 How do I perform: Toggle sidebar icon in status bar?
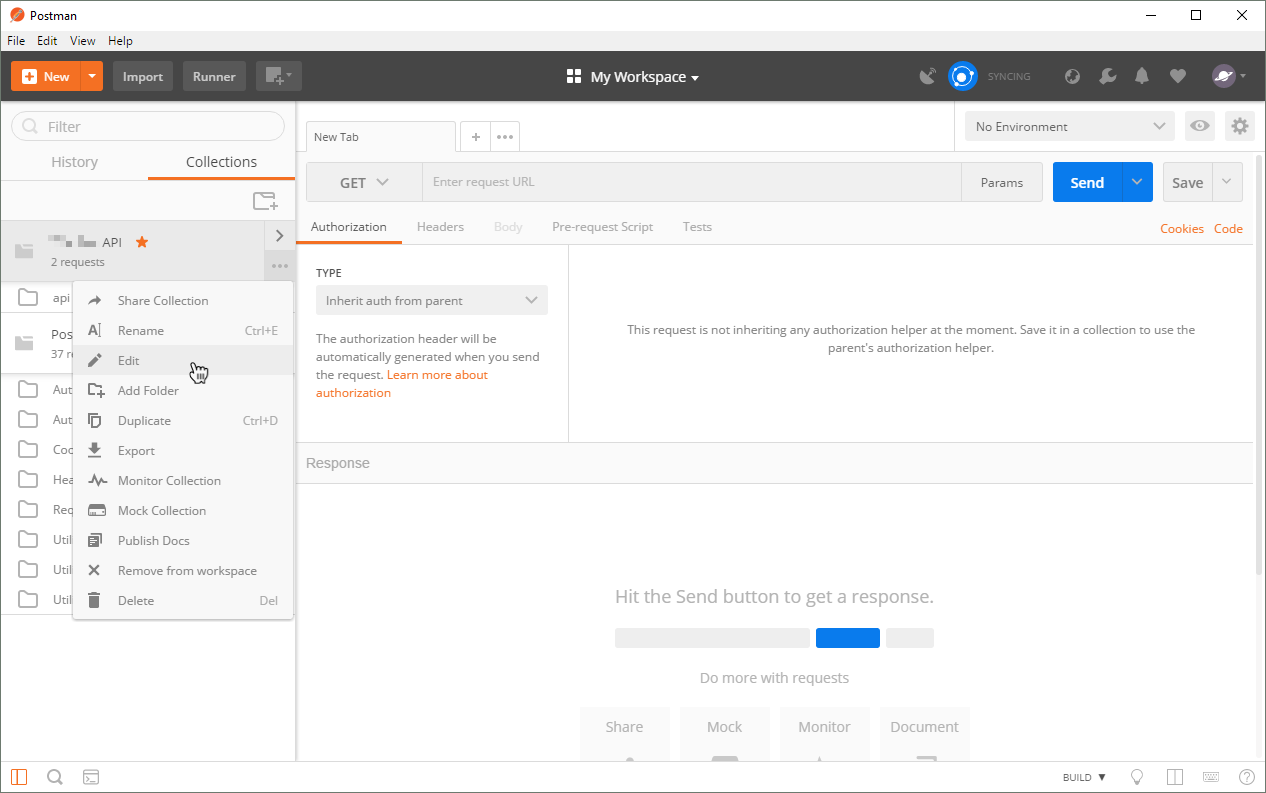coord(20,777)
